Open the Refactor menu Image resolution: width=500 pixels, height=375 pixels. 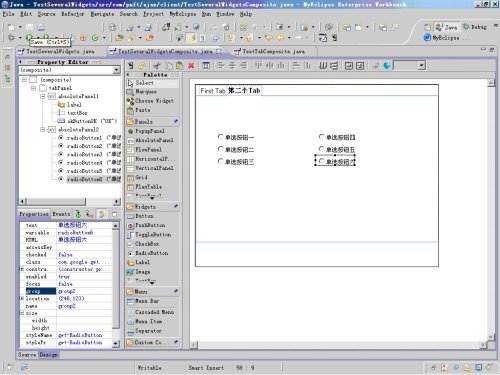[x=72, y=14]
